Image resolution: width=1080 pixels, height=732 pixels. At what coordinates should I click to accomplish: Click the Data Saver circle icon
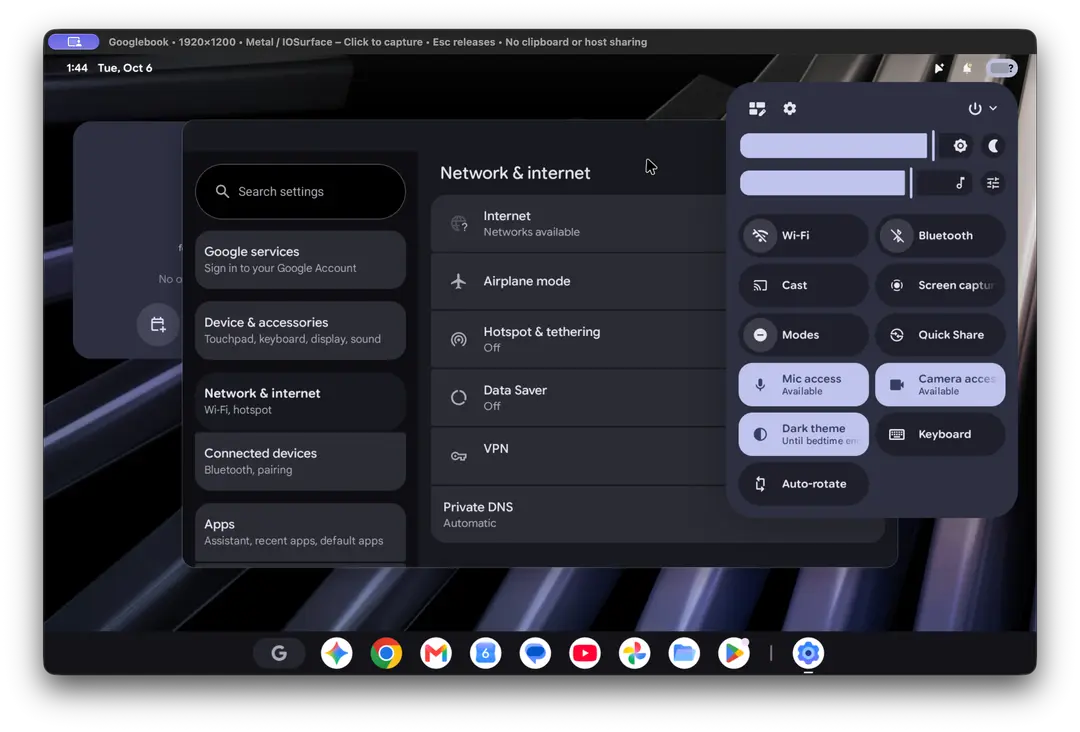tap(458, 398)
